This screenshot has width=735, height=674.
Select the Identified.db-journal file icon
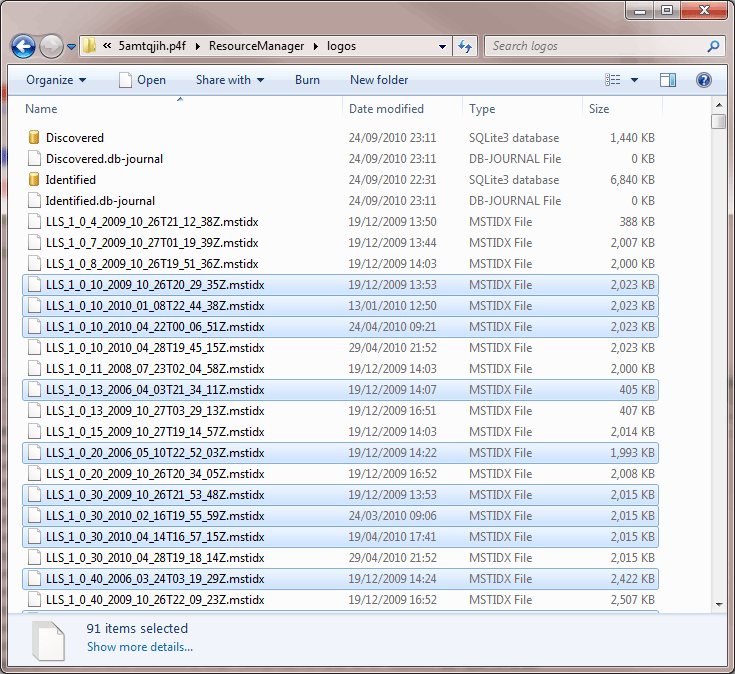pyautogui.click(x=34, y=201)
